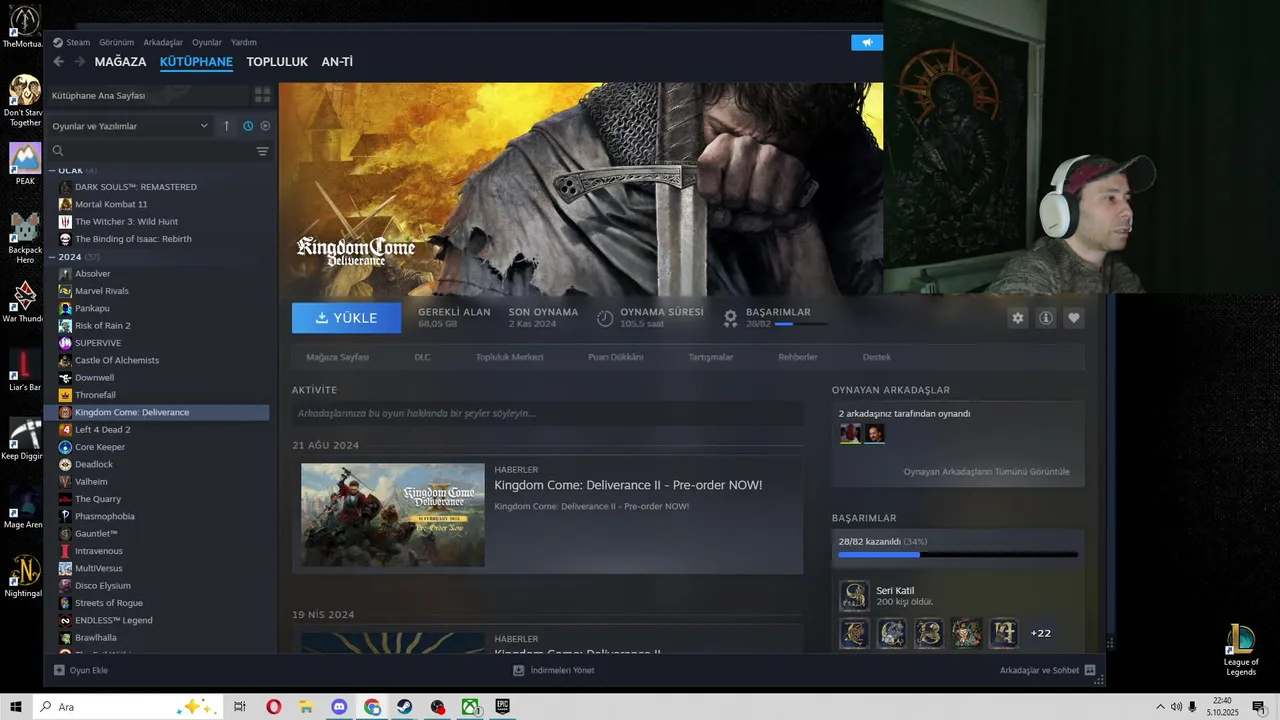Screen dimensions: 1280x720
Task: Click the library search magnifier icon
Action: (58, 151)
